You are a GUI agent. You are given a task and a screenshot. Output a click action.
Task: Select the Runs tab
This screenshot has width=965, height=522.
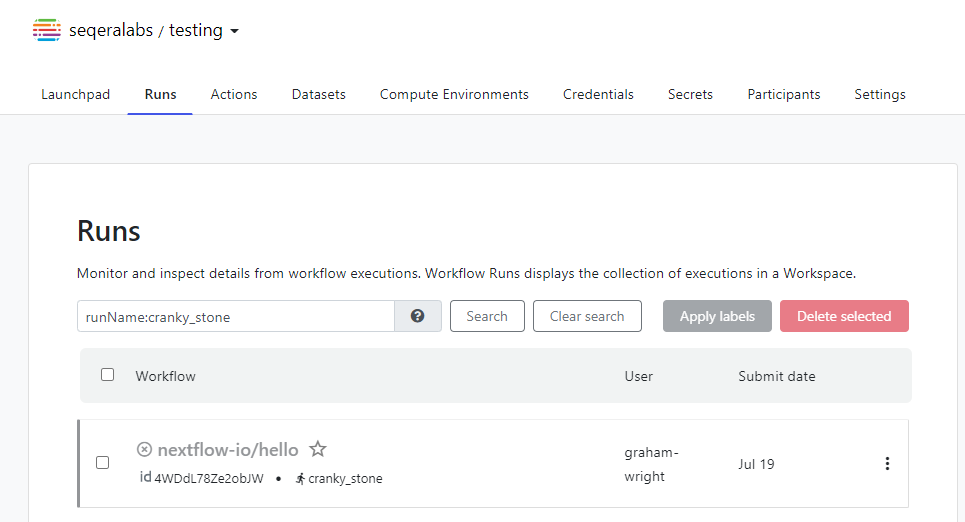(161, 94)
